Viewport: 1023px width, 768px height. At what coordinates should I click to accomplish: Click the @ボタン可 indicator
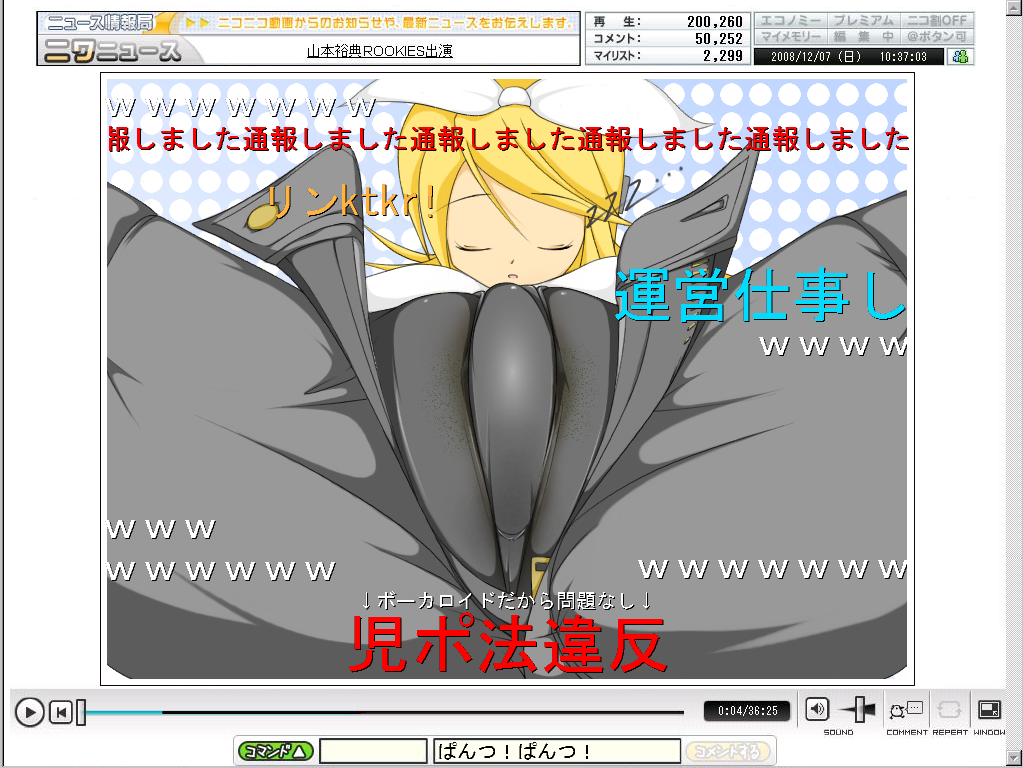[x=937, y=38]
